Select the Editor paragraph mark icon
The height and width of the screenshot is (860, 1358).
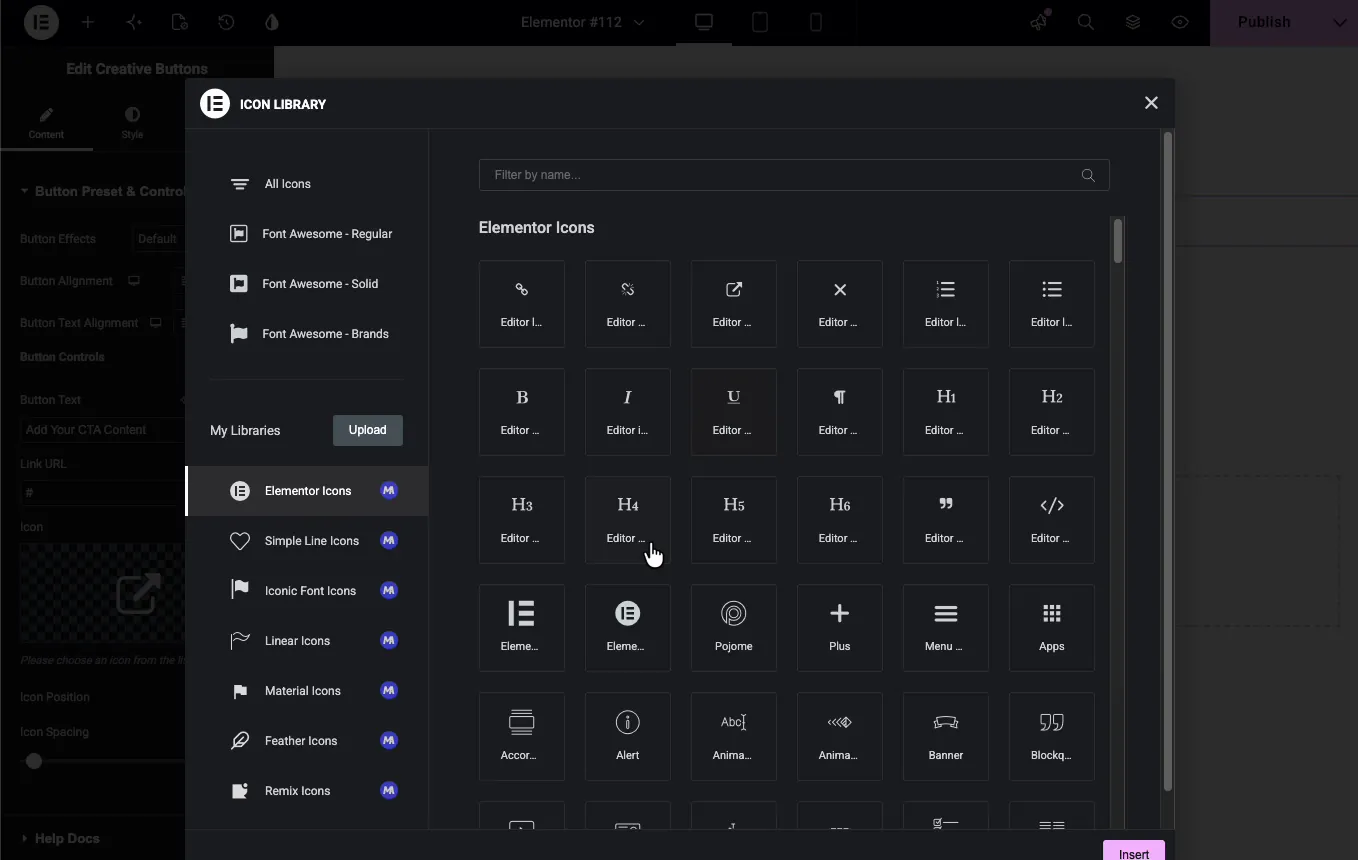point(840,412)
